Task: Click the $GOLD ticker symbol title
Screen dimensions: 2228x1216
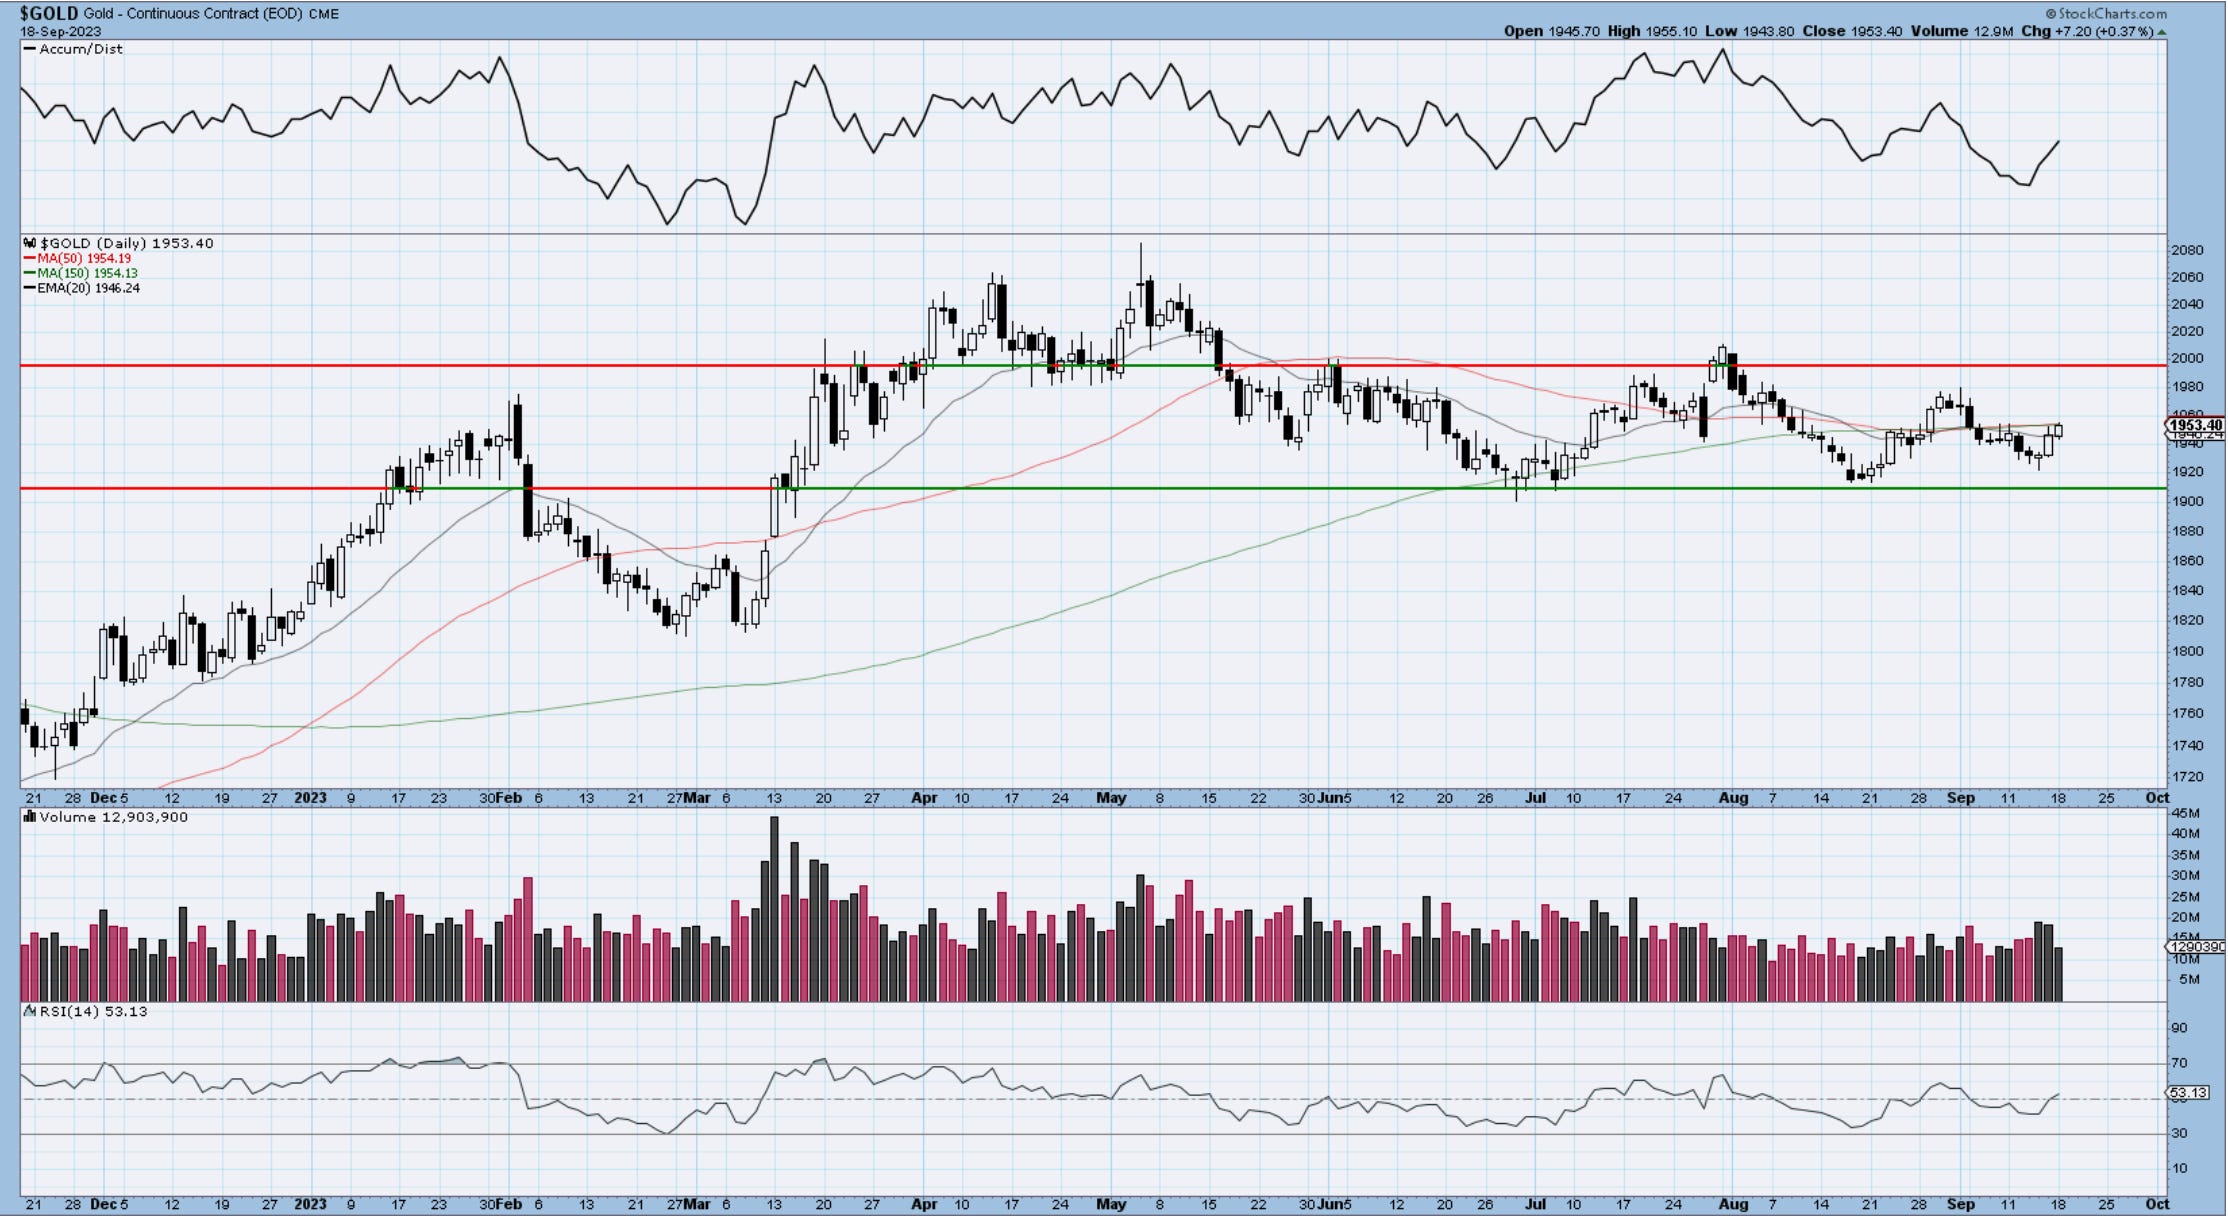Action: point(48,14)
